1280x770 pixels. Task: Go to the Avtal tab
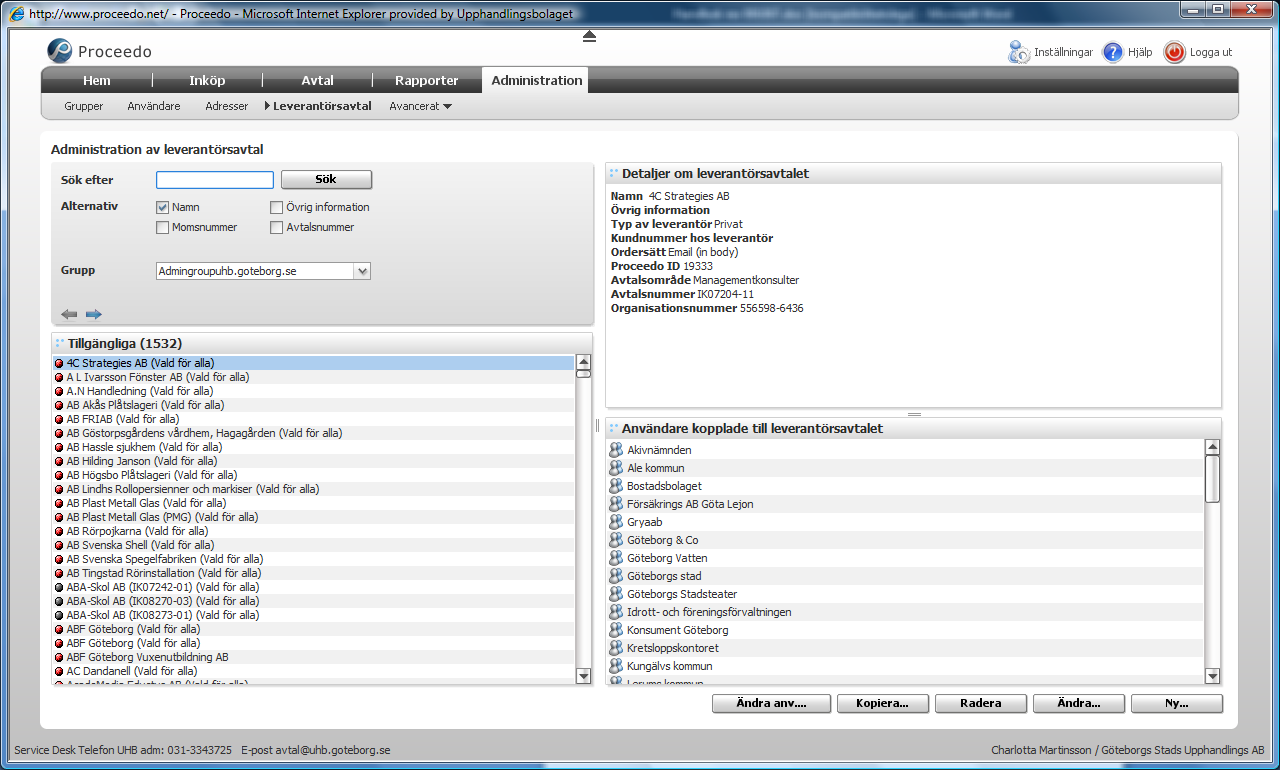point(317,81)
